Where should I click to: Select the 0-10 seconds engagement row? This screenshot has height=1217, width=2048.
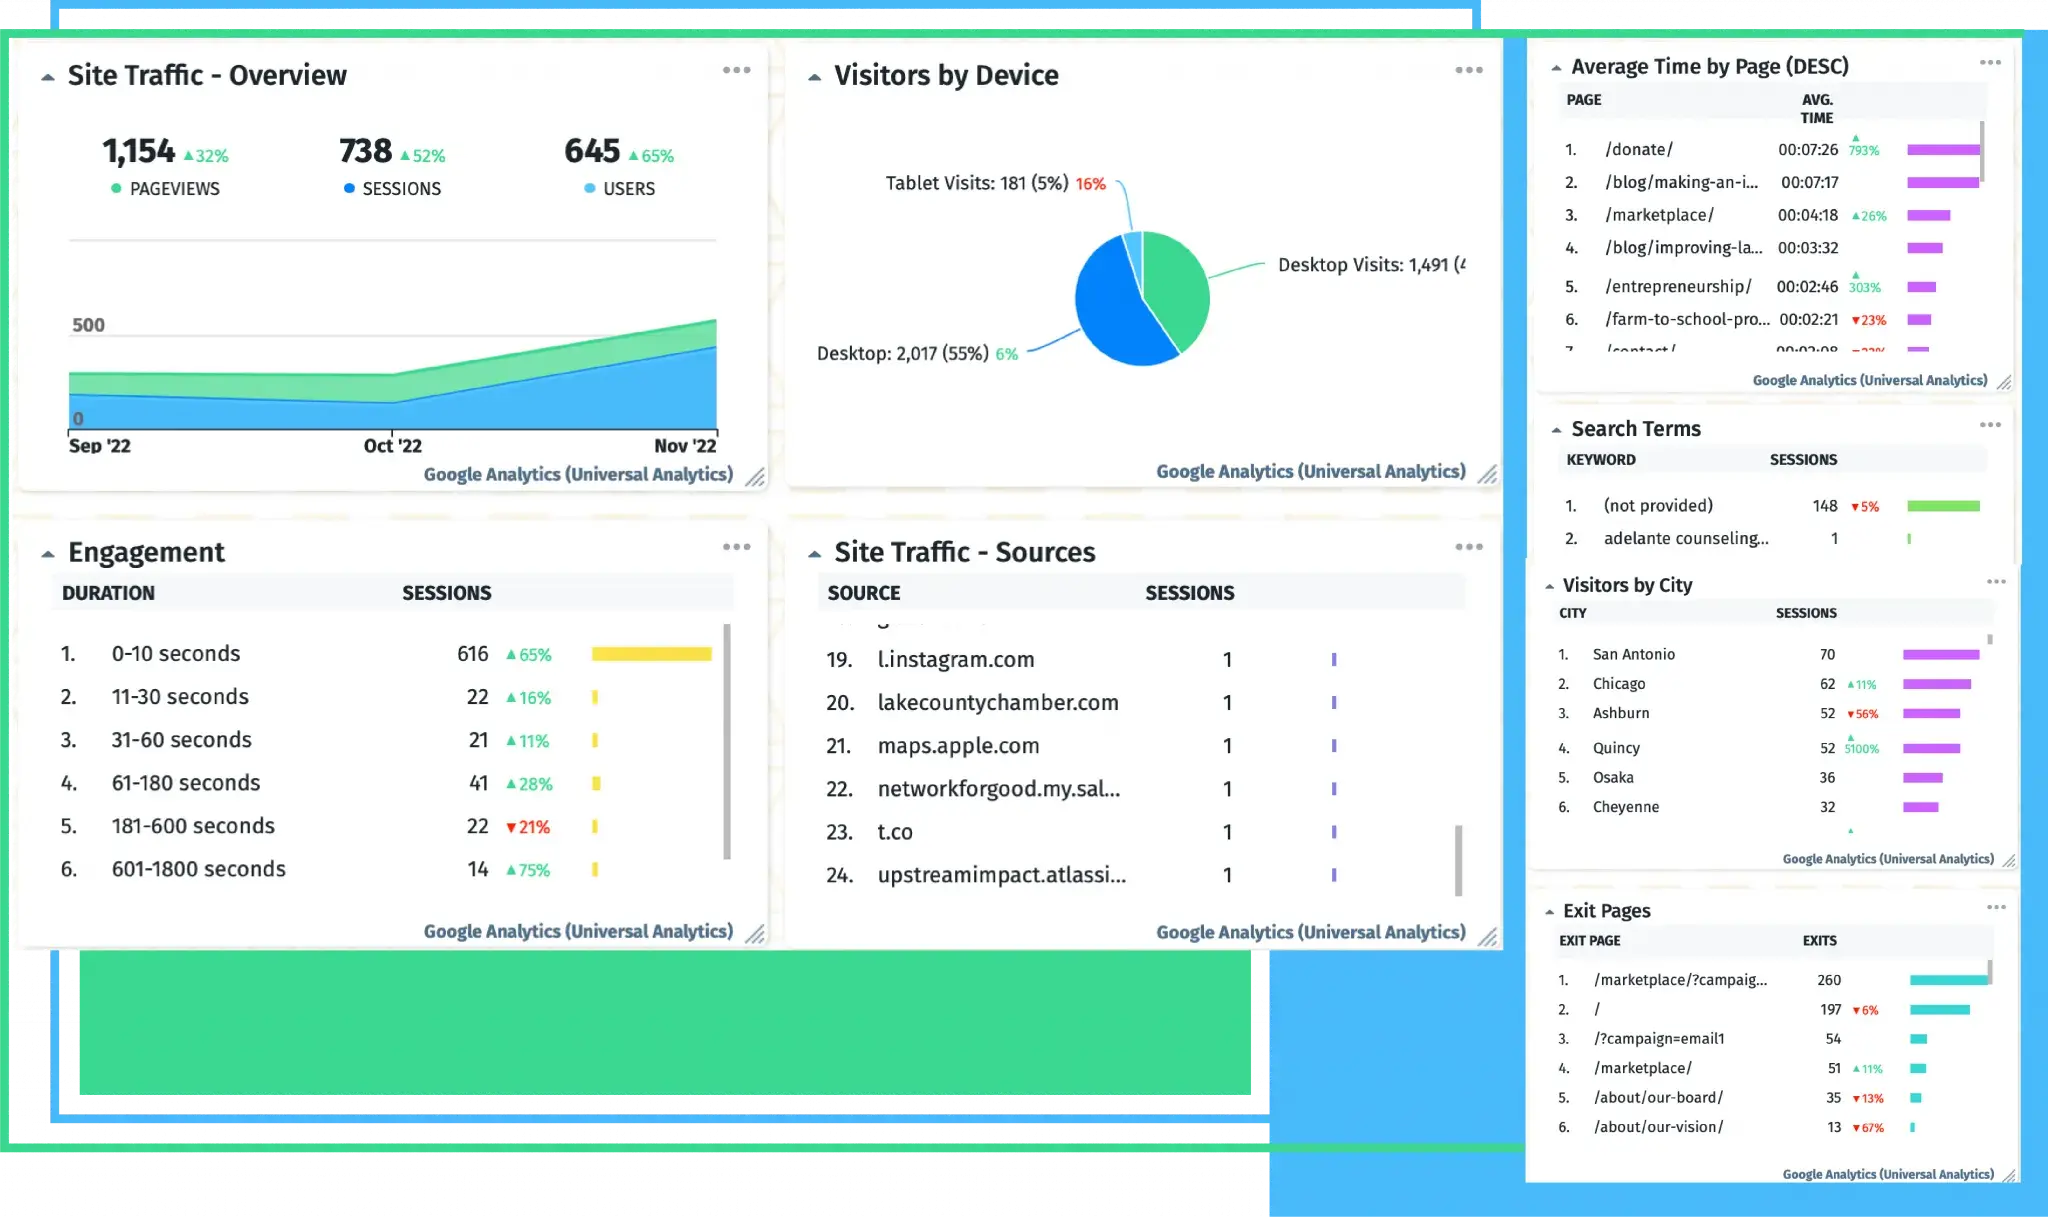[386, 654]
